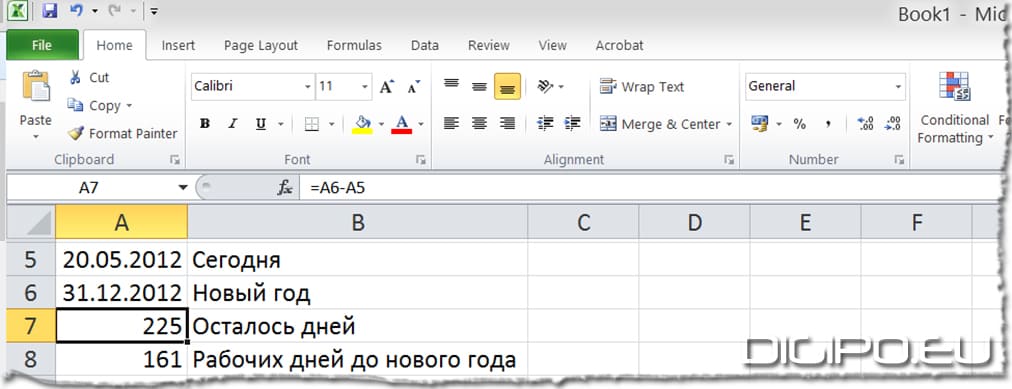Screen dimensions: 1012x389
Task: Switch to the Page Layout tab
Action: (x=261, y=46)
